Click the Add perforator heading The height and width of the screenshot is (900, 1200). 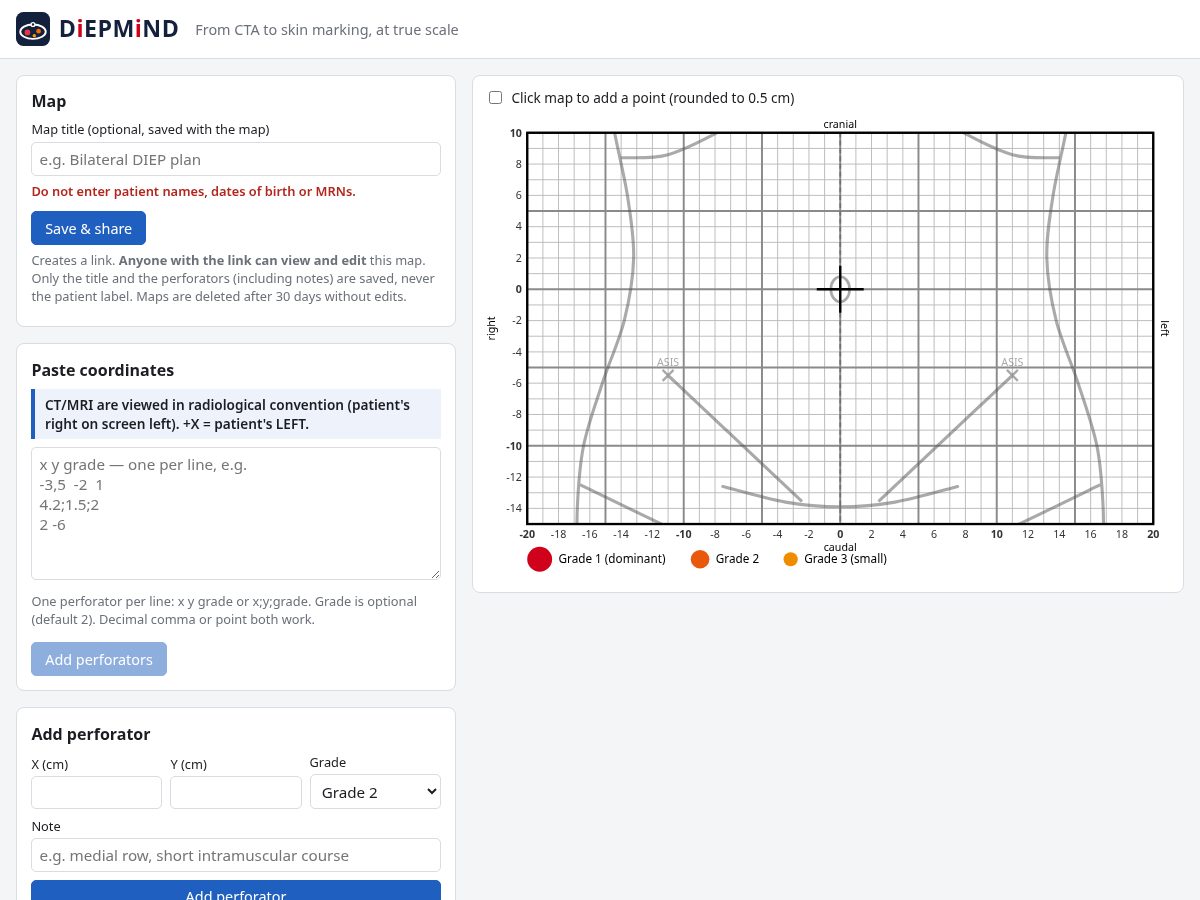tap(91, 734)
